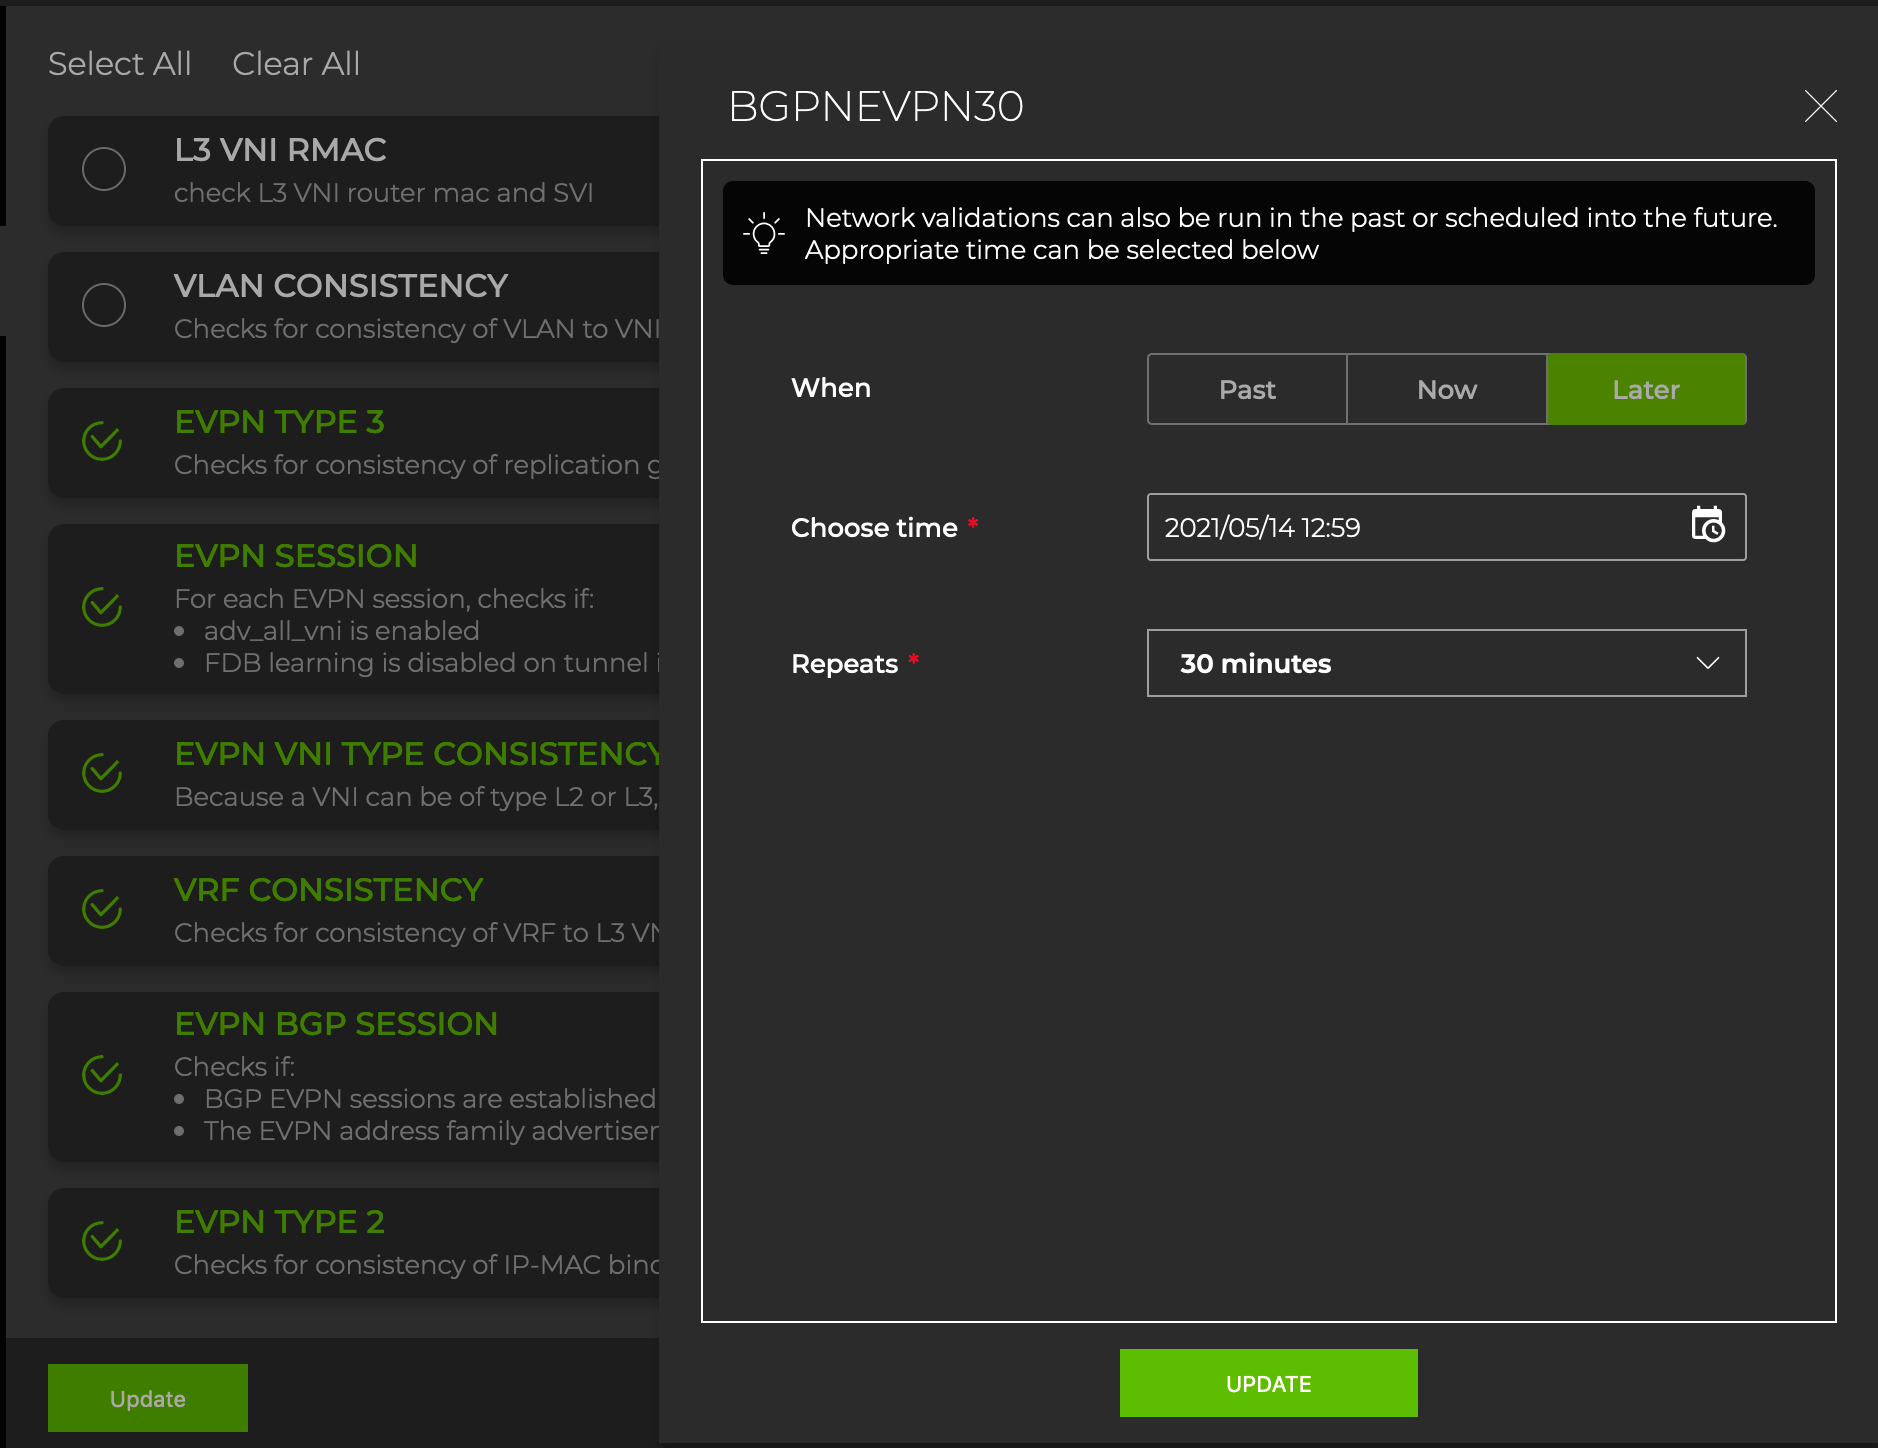This screenshot has height=1448, width=1878.
Task: Click the Repeats dropdown chevron arrow
Action: point(1707,663)
